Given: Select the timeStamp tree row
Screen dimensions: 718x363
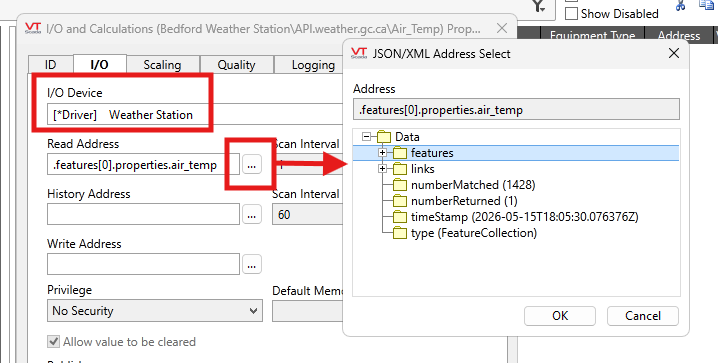Looking at the screenshot, I should pyautogui.click(x=524, y=217).
